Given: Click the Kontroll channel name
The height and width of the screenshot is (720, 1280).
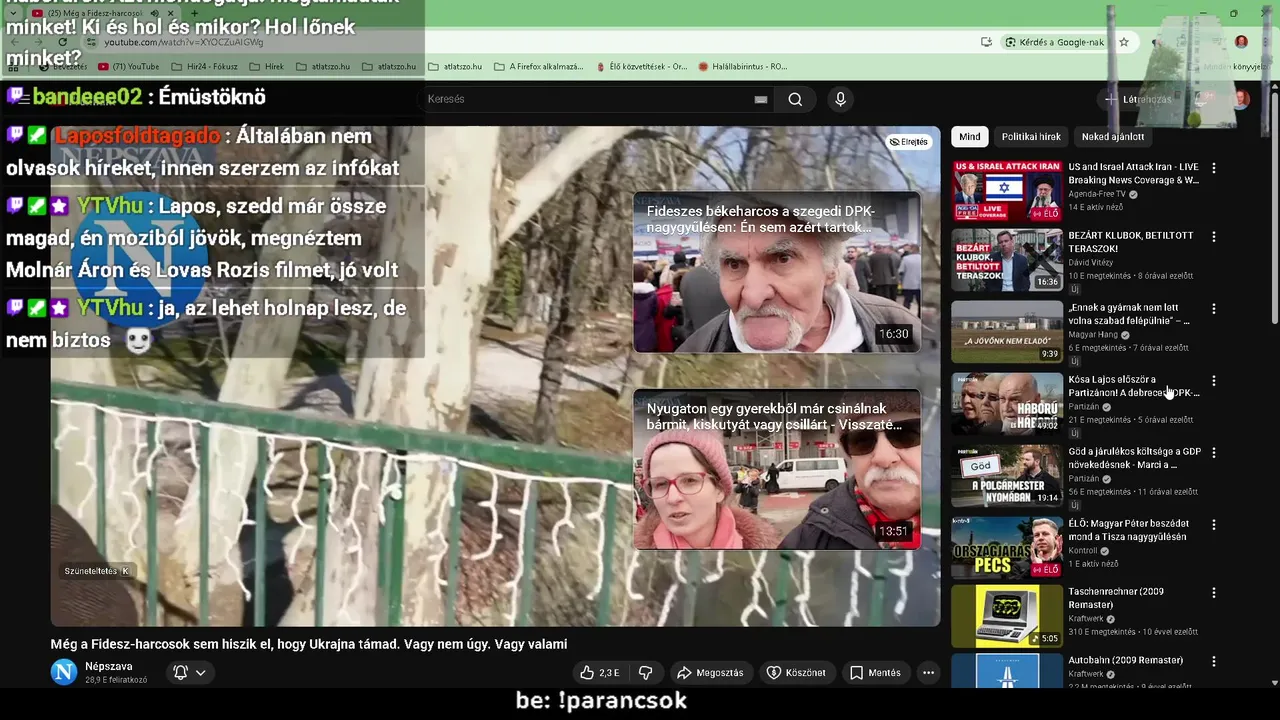Looking at the screenshot, I should (x=1083, y=551).
